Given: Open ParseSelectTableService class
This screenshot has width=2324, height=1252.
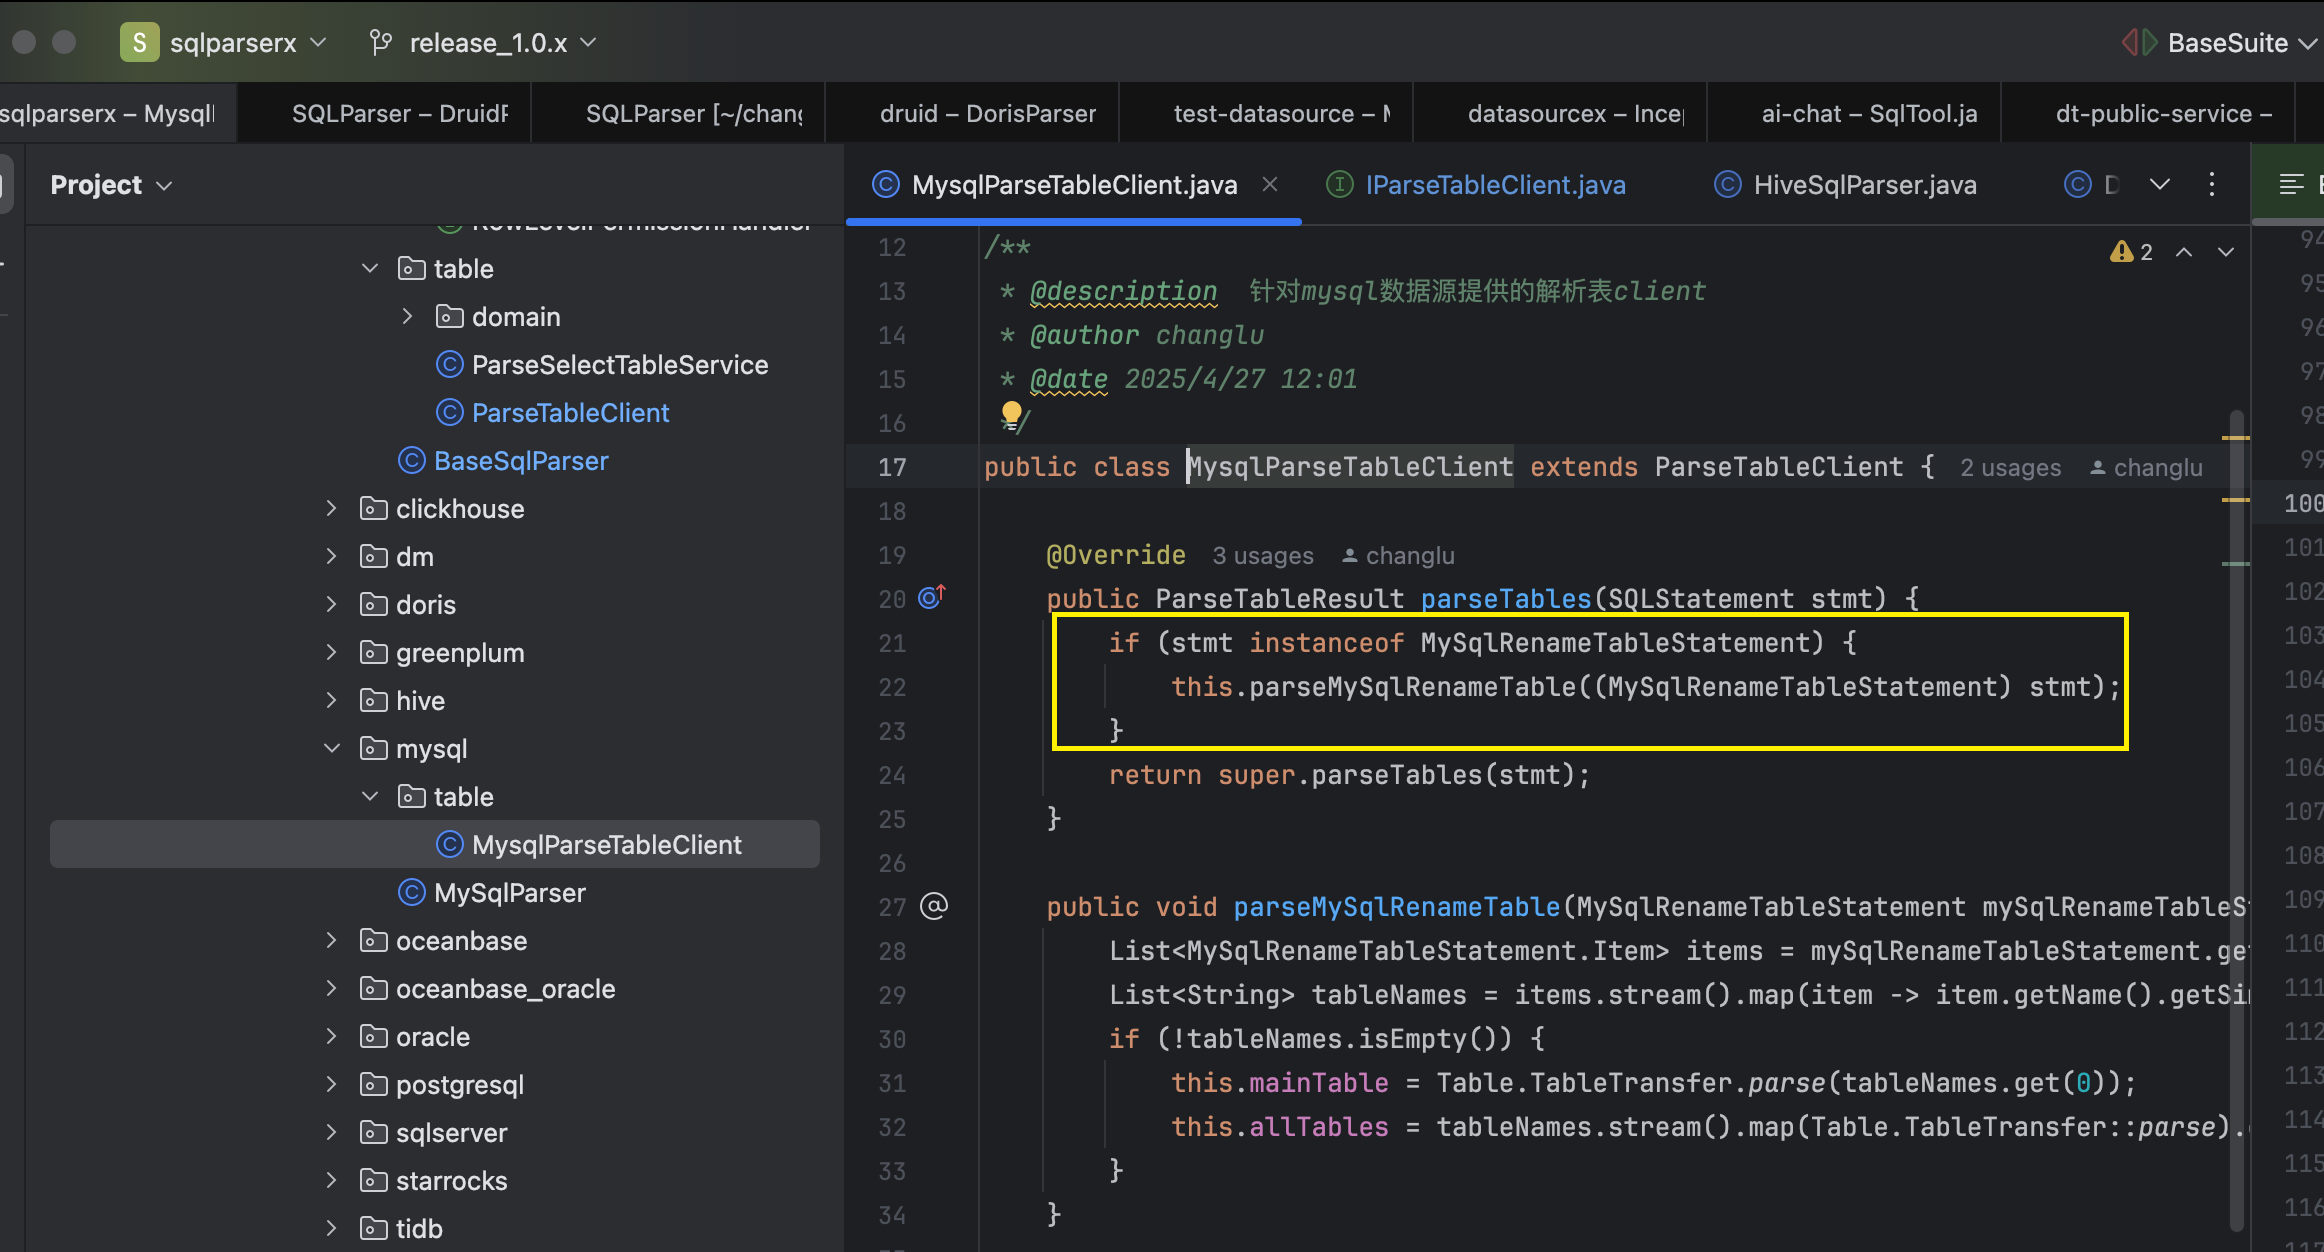Looking at the screenshot, I should click(603, 365).
